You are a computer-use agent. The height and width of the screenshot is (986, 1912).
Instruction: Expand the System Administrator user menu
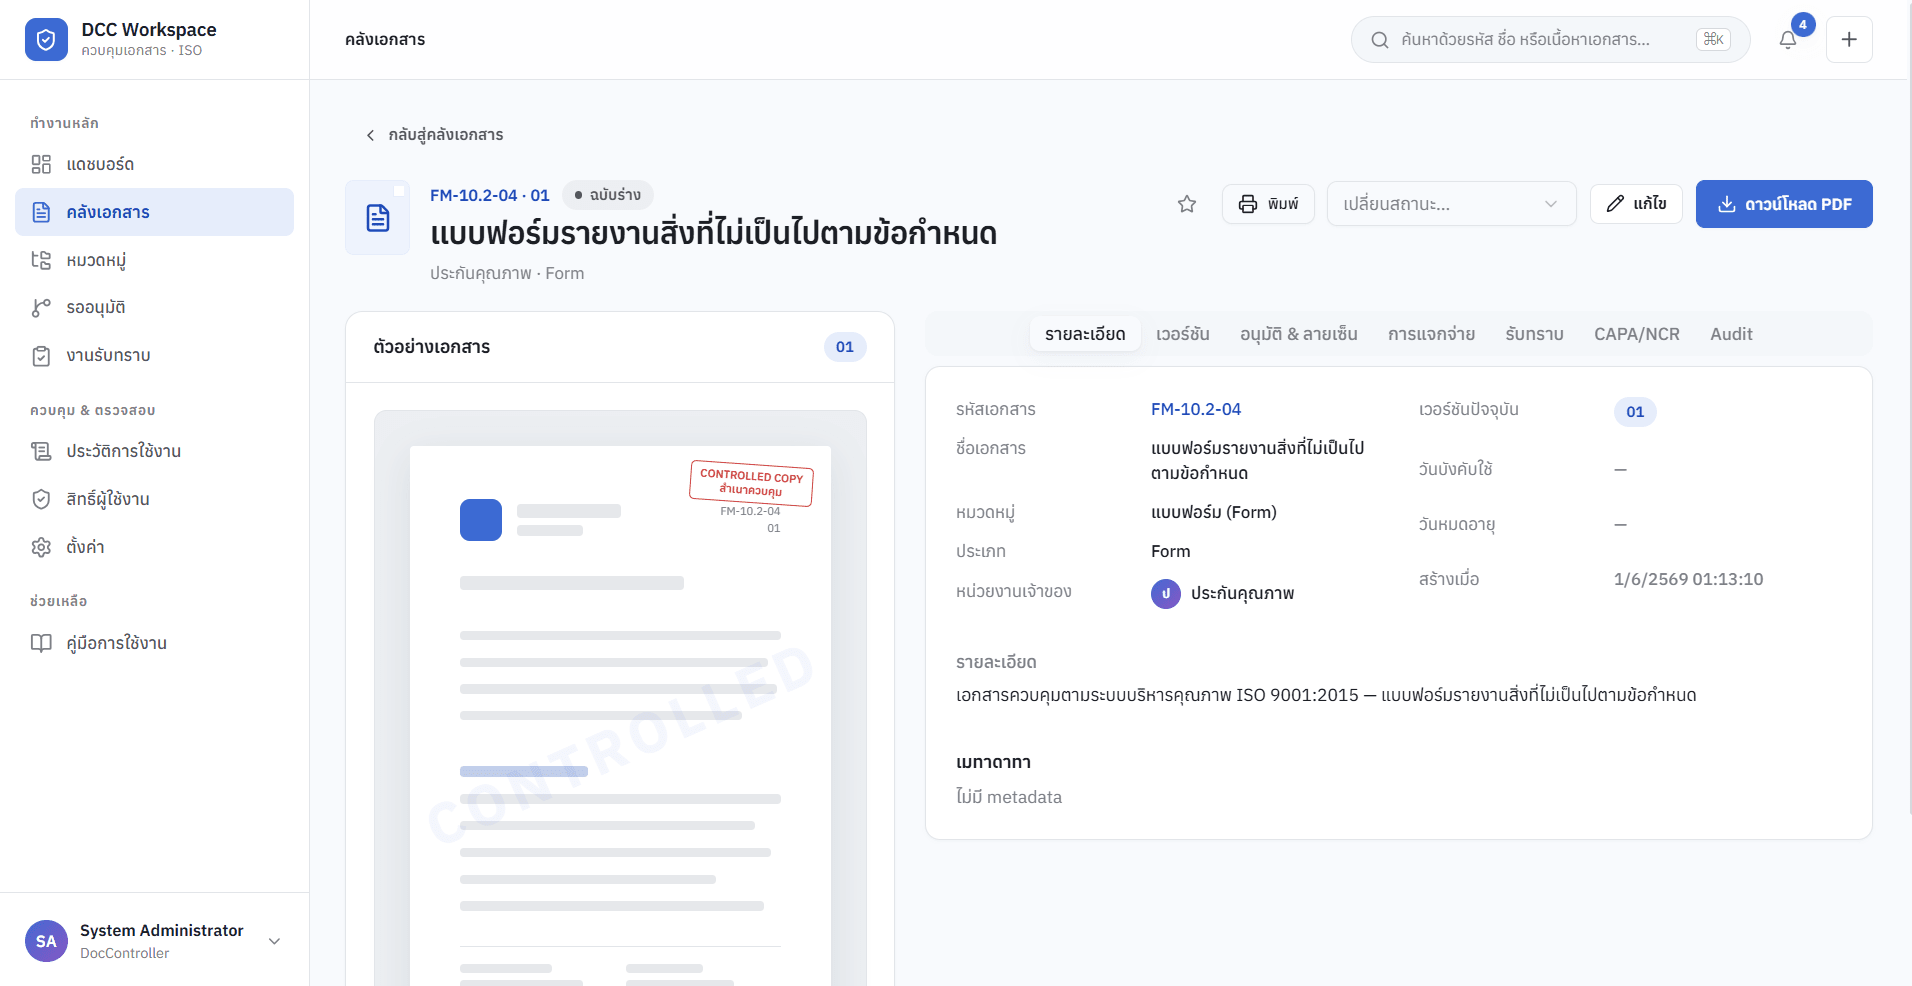tap(154, 941)
